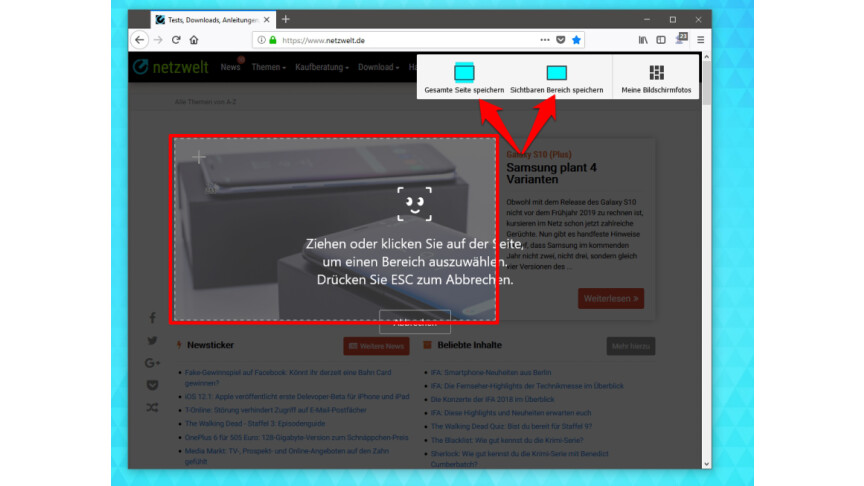This screenshot has width=864, height=486.
Task: Click the Abbrechen button
Action: click(414, 323)
